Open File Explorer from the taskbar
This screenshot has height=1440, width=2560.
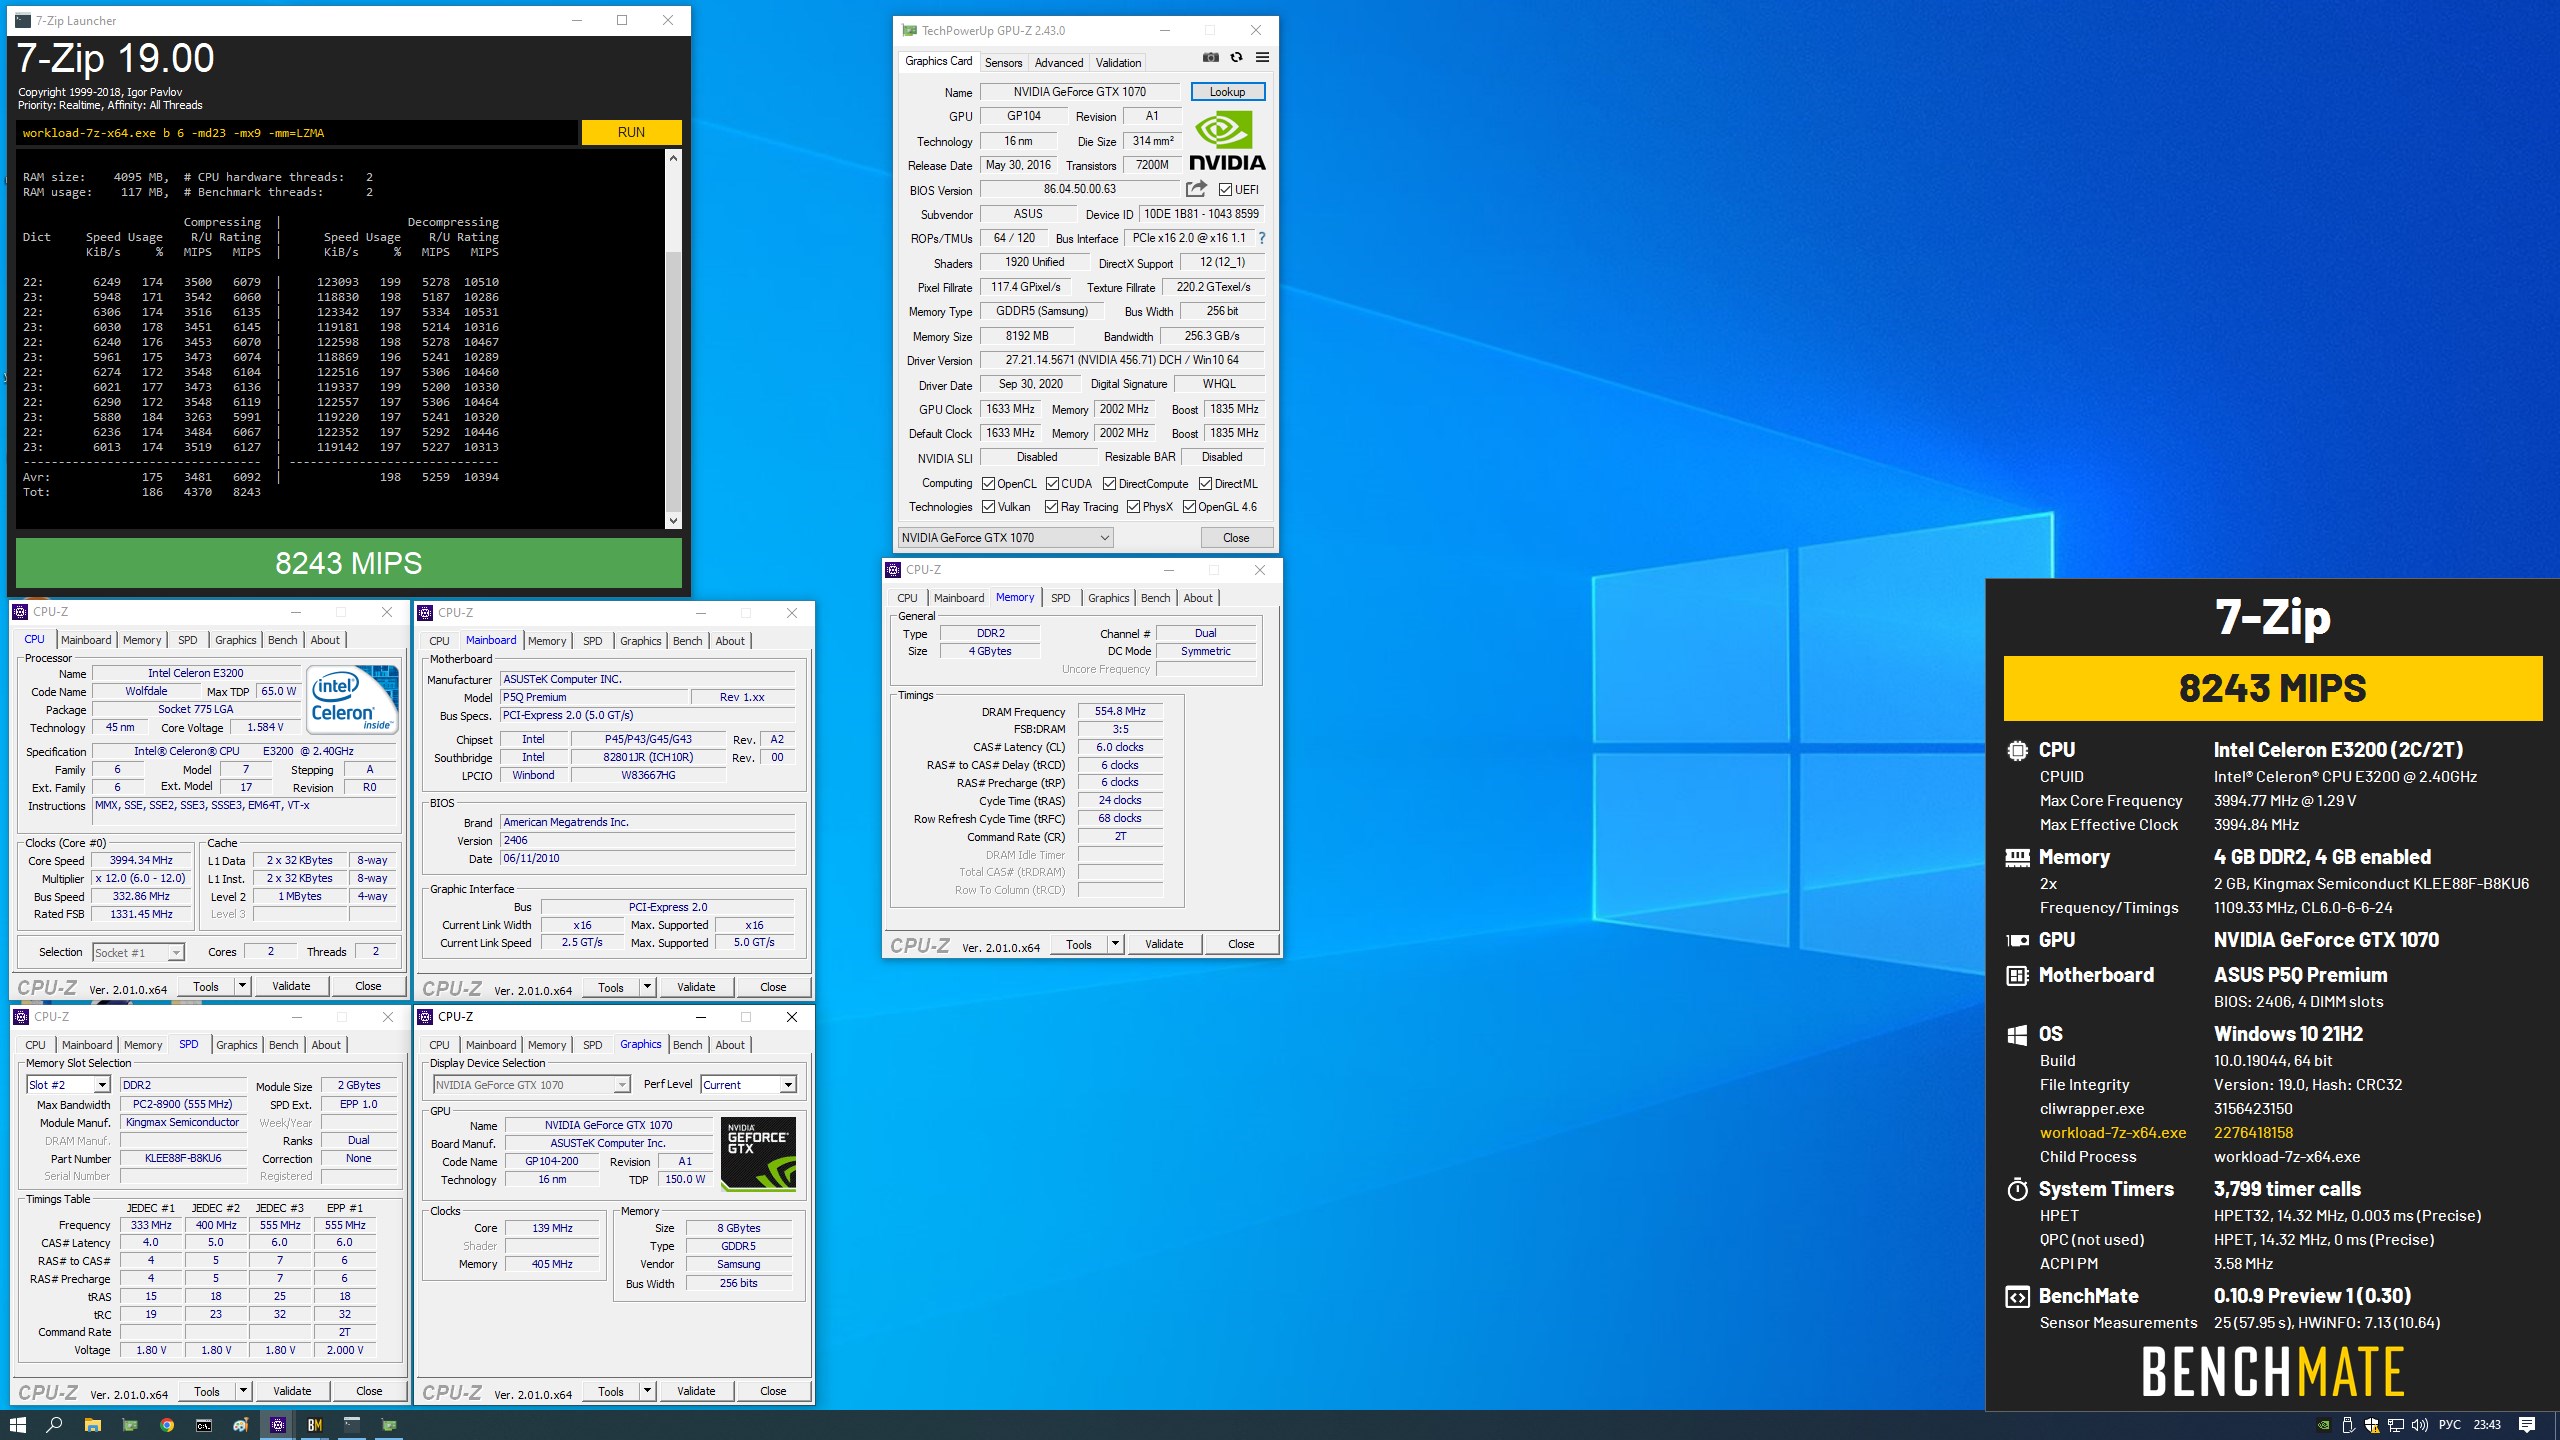pyautogui.click(x=92, y=1425)
